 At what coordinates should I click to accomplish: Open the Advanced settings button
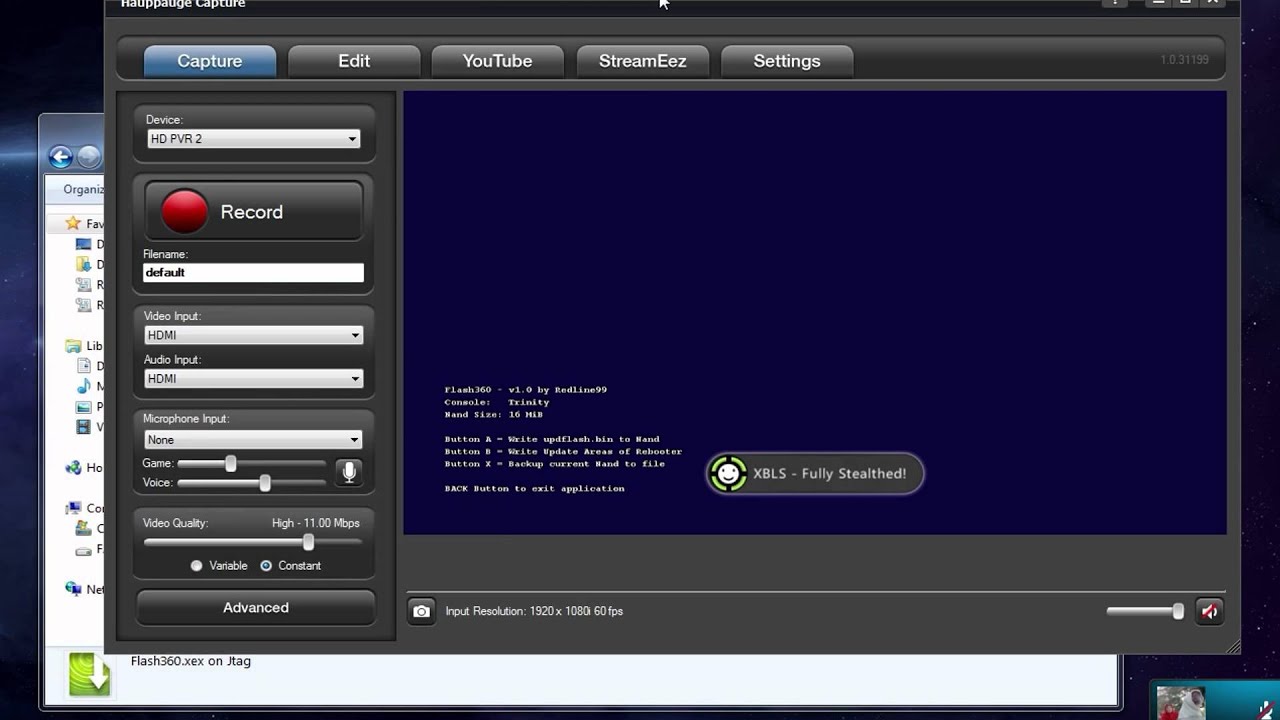255,608
